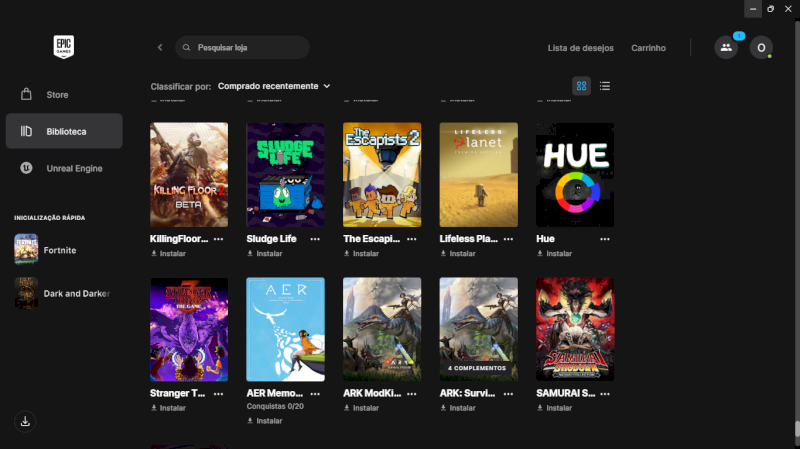Open more options for ARK: Survival
The width and height of the screenshot is (800, 449).
[508, 394]
